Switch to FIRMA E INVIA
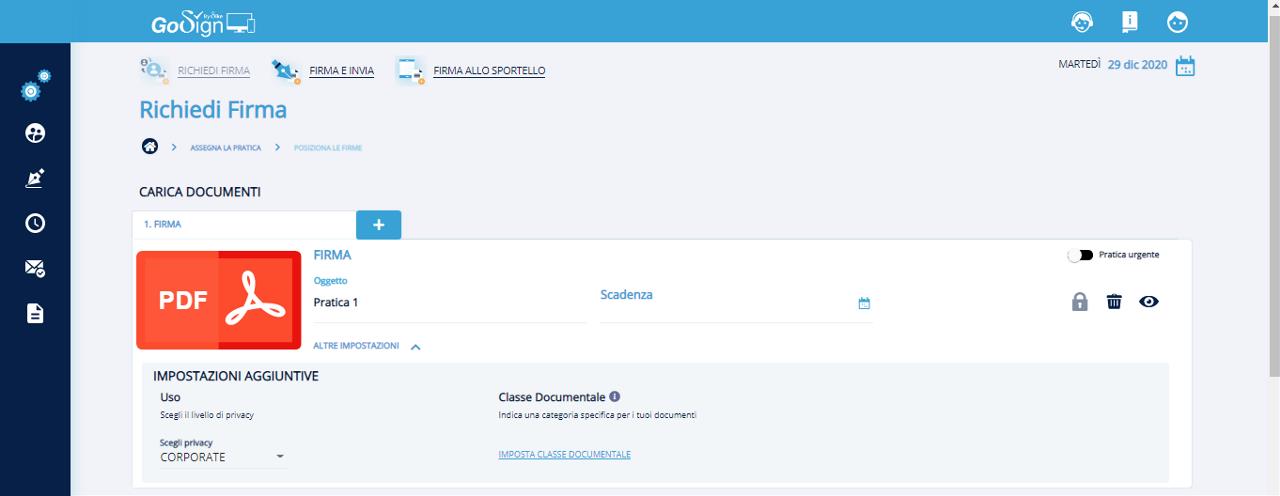 pos(341,71)
